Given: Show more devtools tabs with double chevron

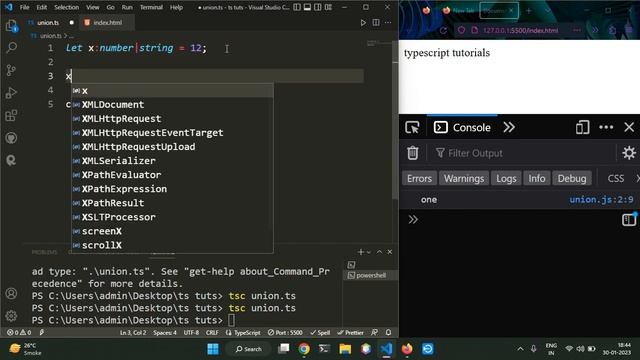Looking at the screenshot, I should pyautogui.click(x=509, y=127).
